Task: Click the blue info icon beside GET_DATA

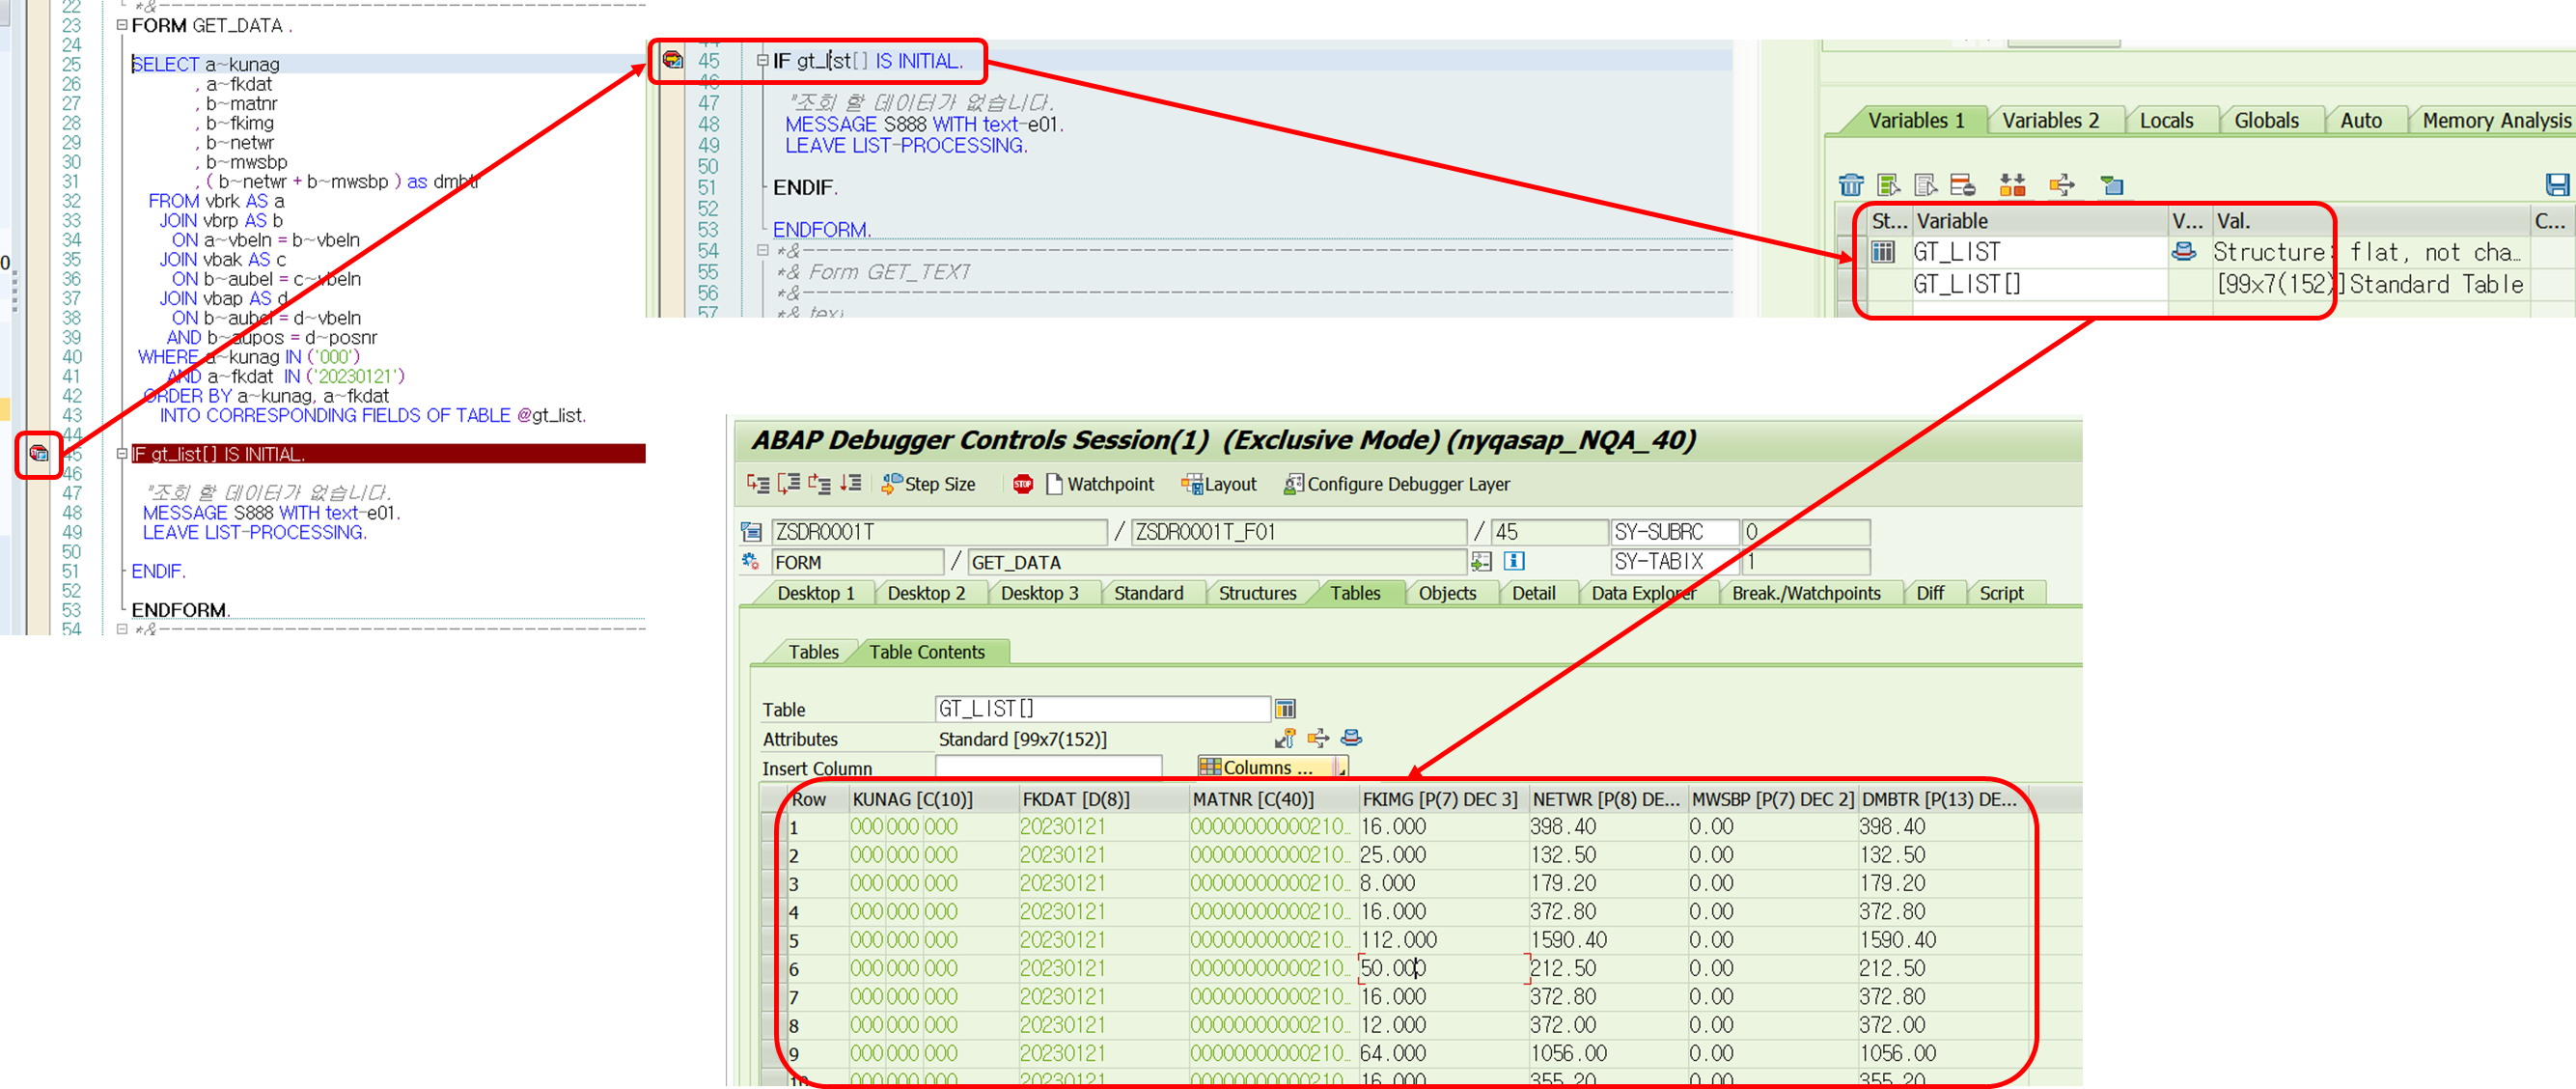Action: click(x=1514, y=561)
